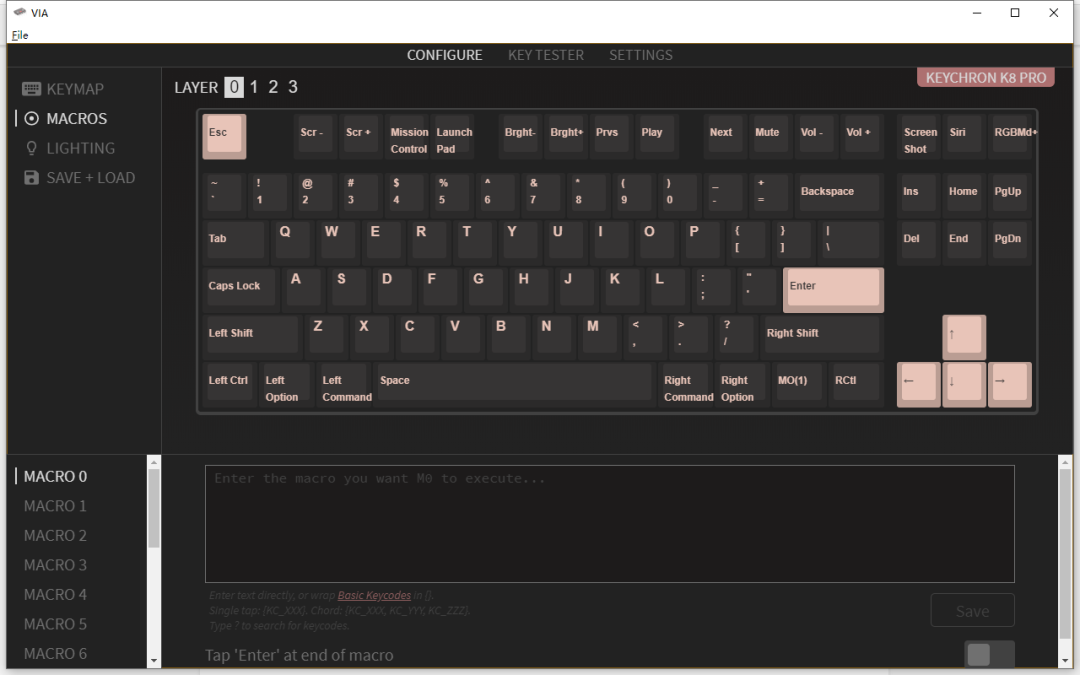Select Macro 4 in the list

tap(55, 595)
